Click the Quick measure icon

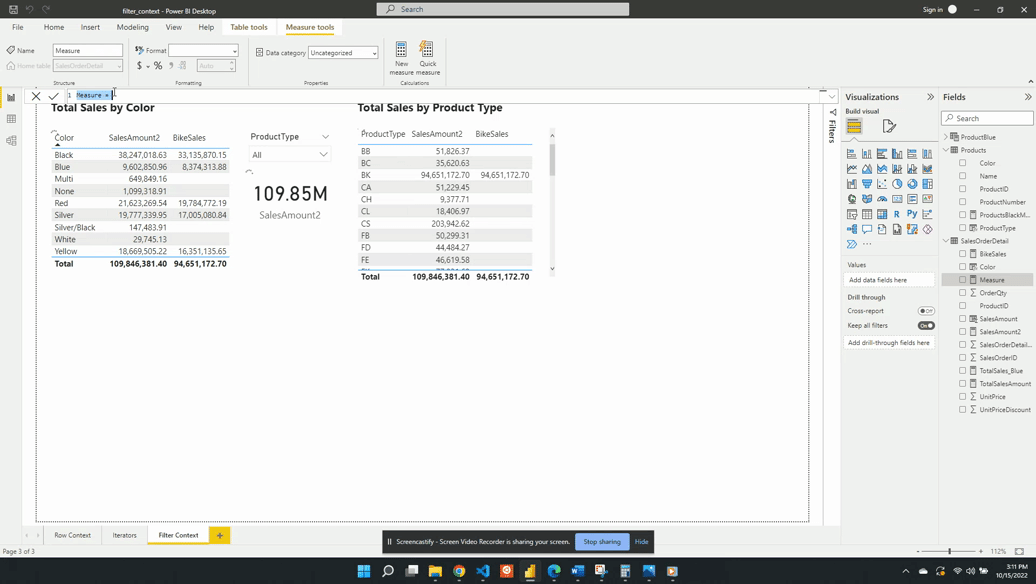(427, 51)
